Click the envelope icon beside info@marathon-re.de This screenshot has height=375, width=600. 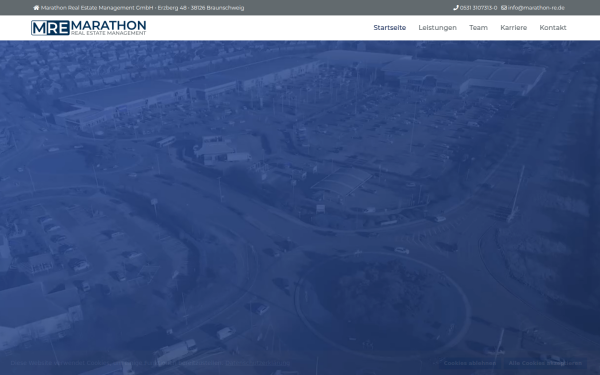coord(504,8)
